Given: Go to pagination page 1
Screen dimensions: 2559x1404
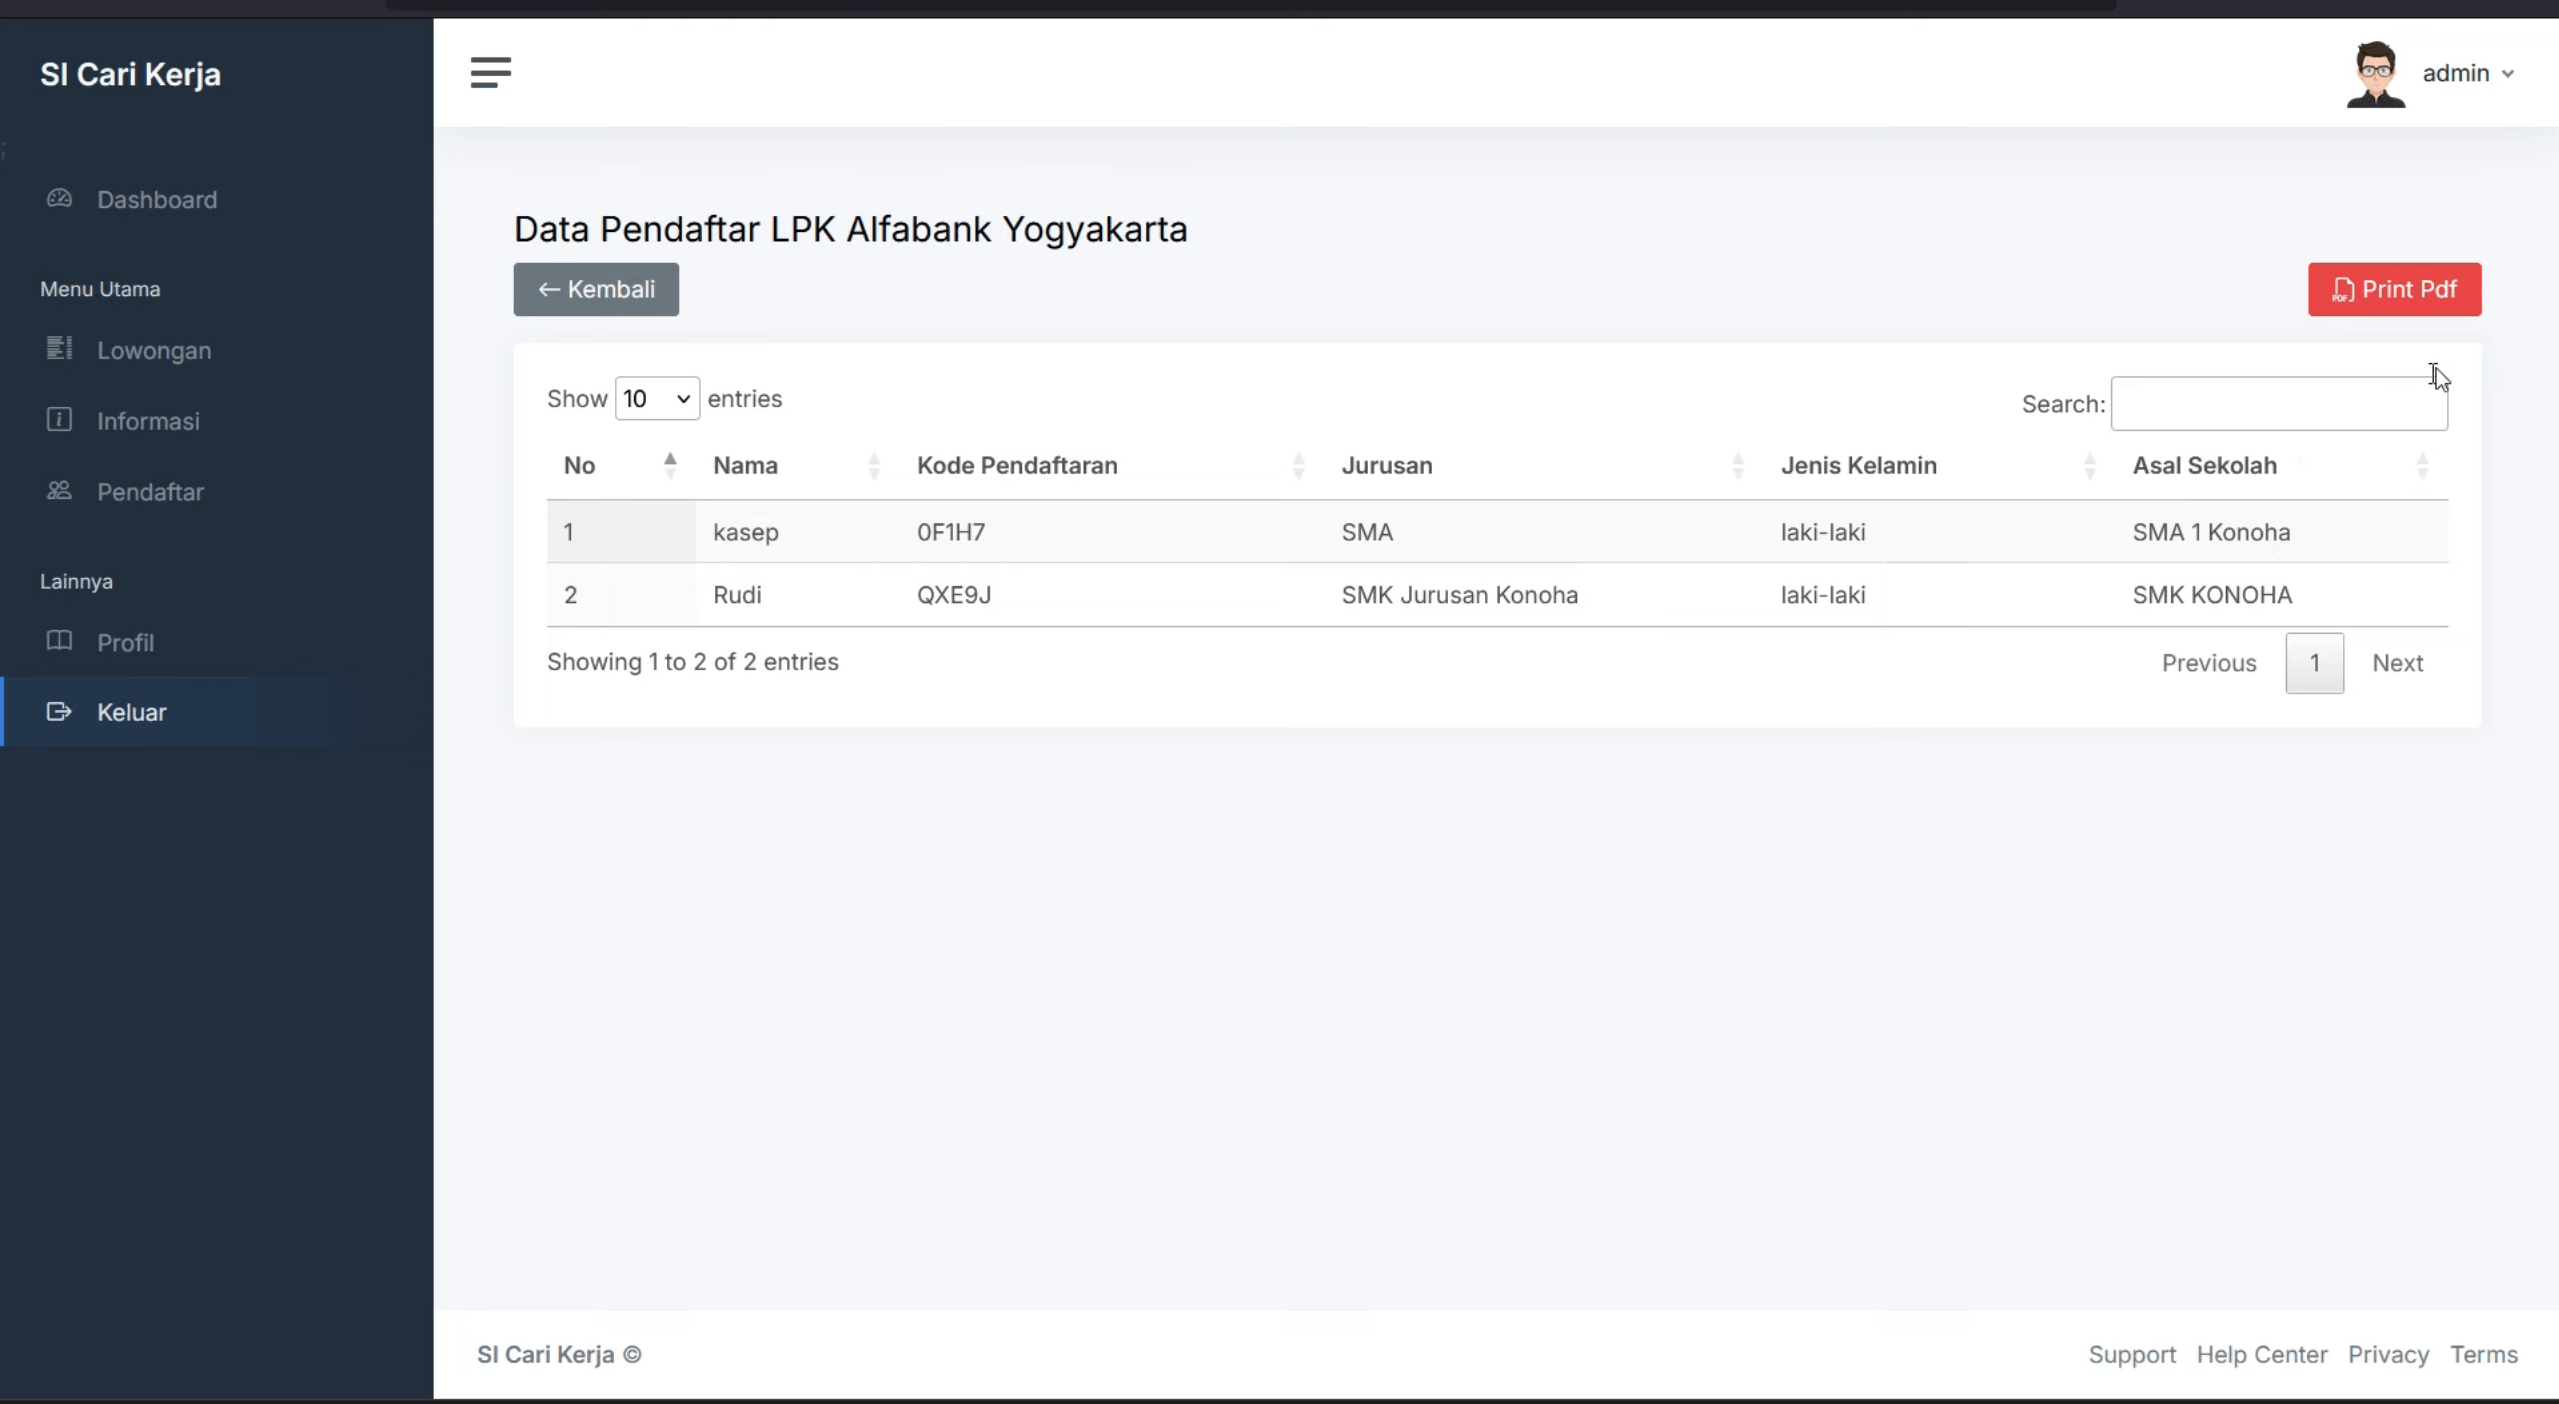Looking at the screenshot, I should tap(2314, 663).
